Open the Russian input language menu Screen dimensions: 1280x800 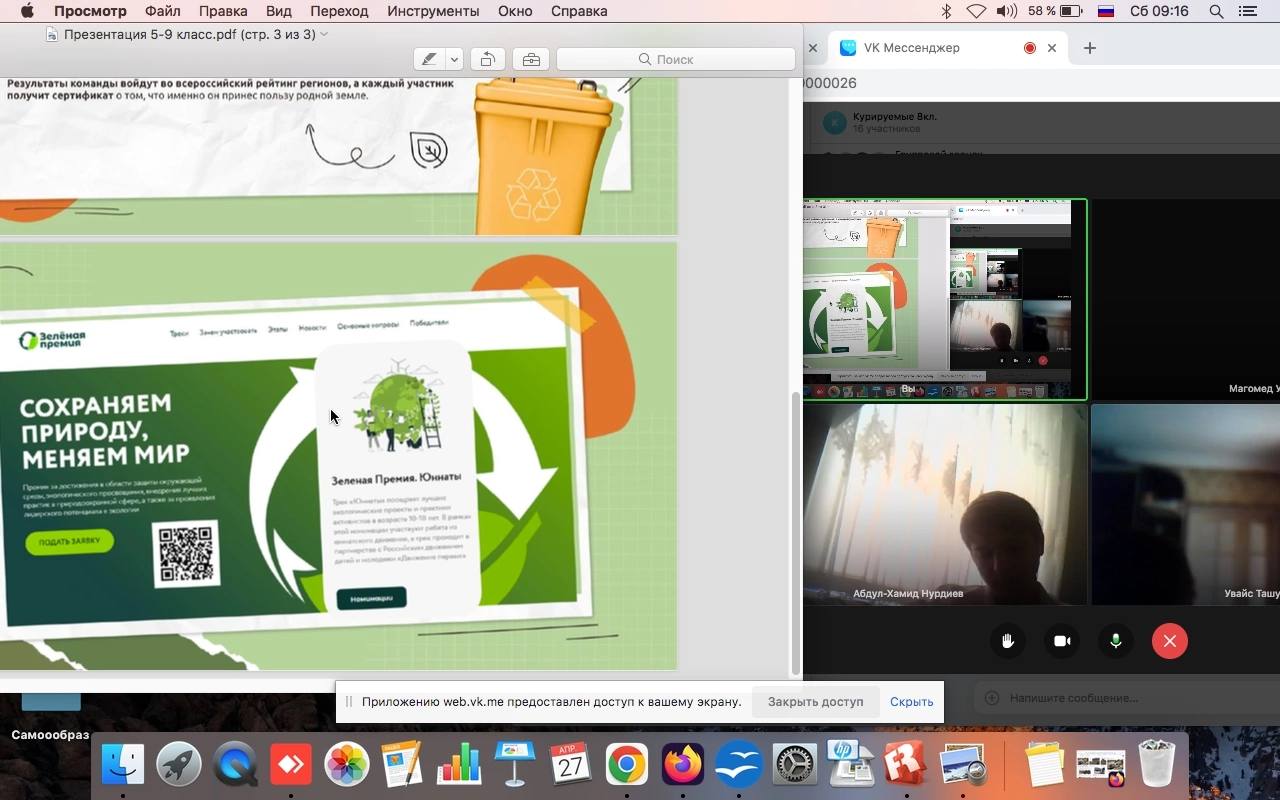[x=1106, y=11]
